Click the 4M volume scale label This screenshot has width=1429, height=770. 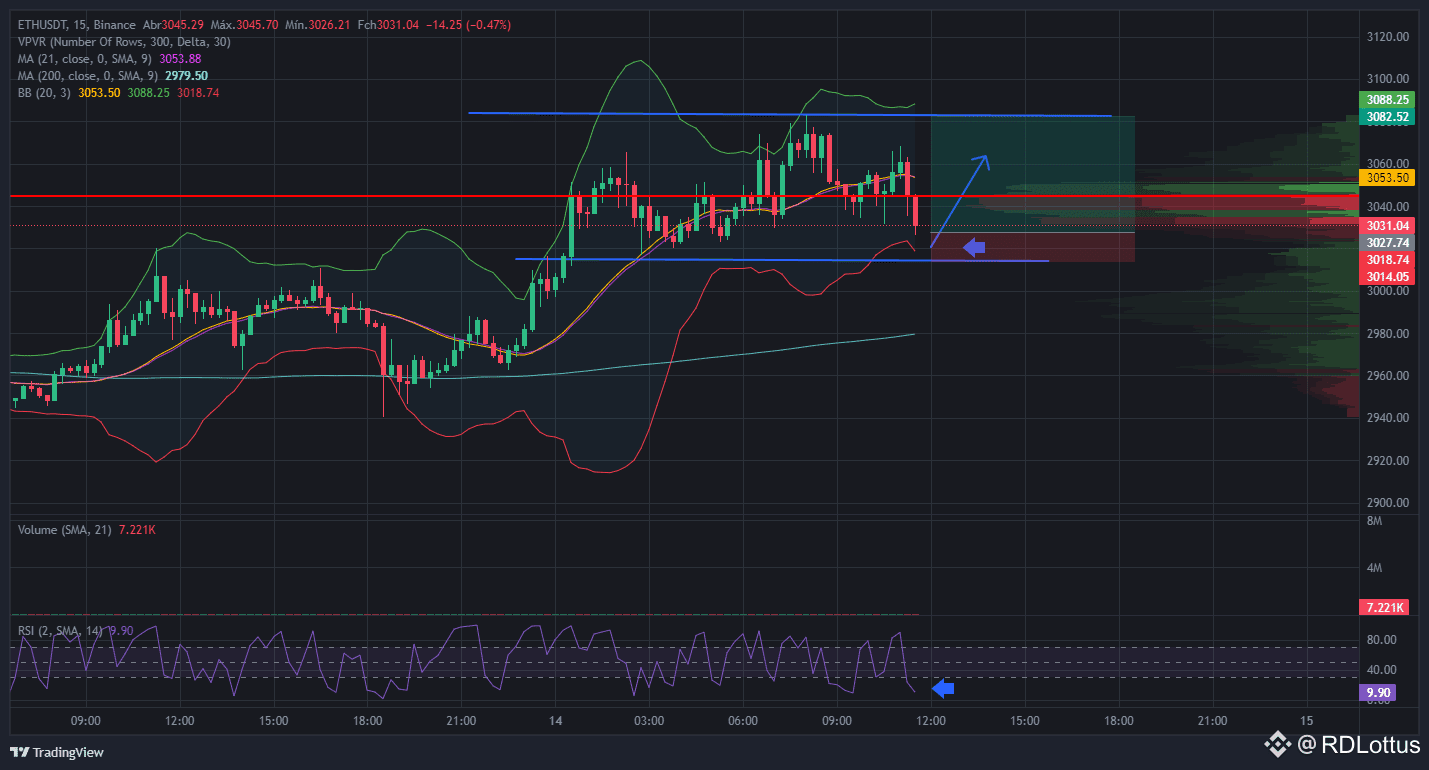1374,568
